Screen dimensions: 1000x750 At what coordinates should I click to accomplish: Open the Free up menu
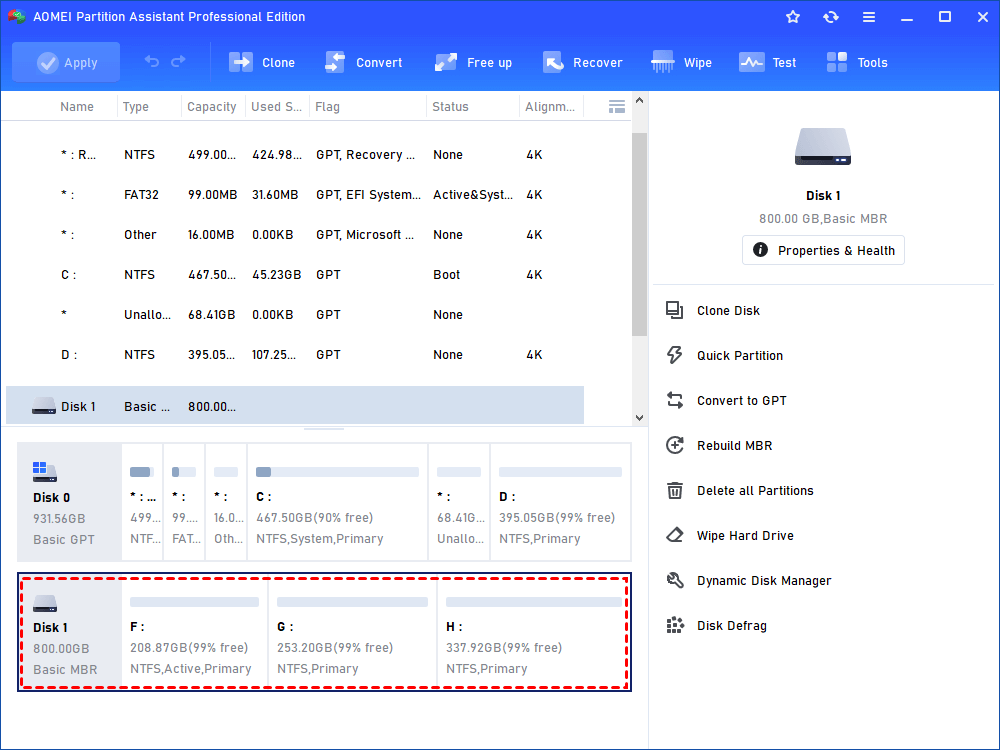coord(473,62)
